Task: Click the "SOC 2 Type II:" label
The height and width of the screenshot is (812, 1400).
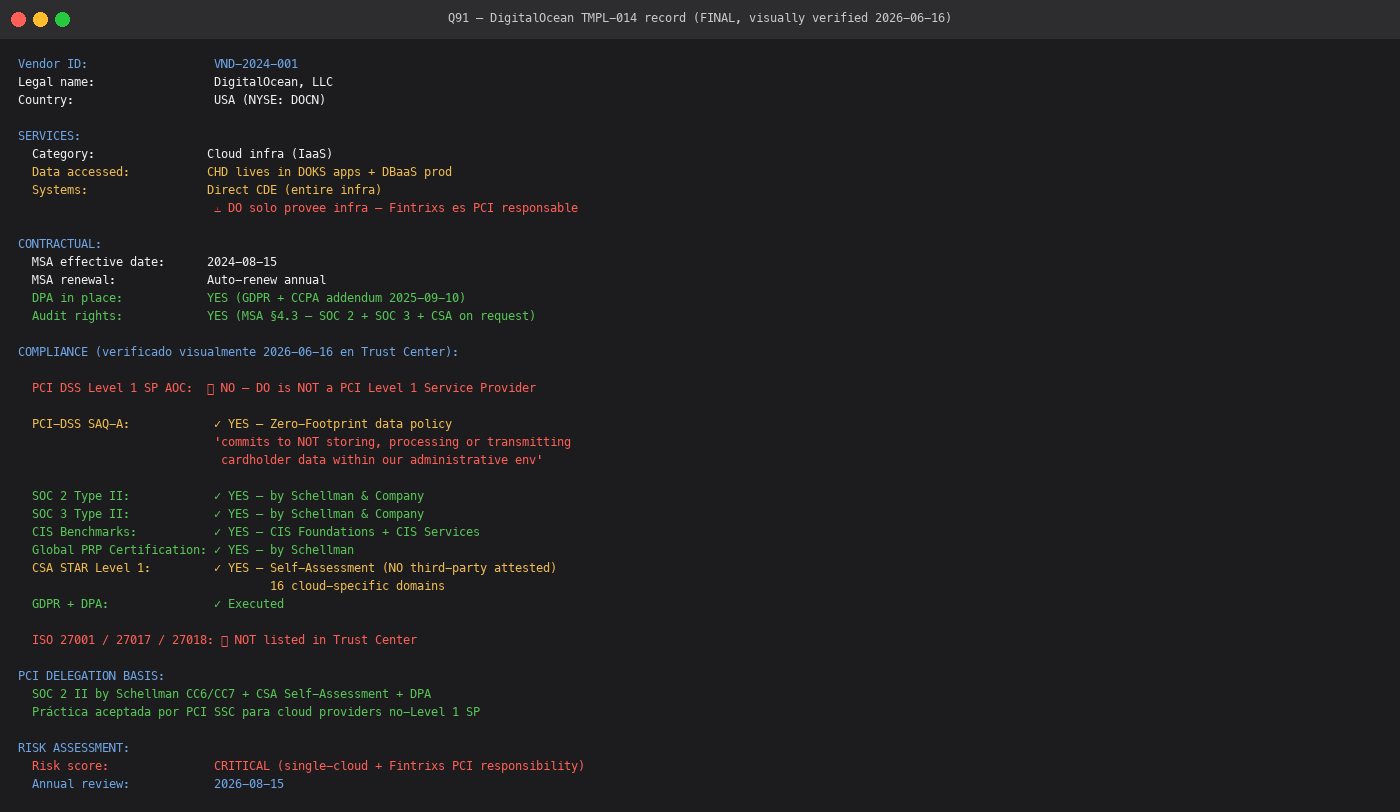Action: [81, 496]
